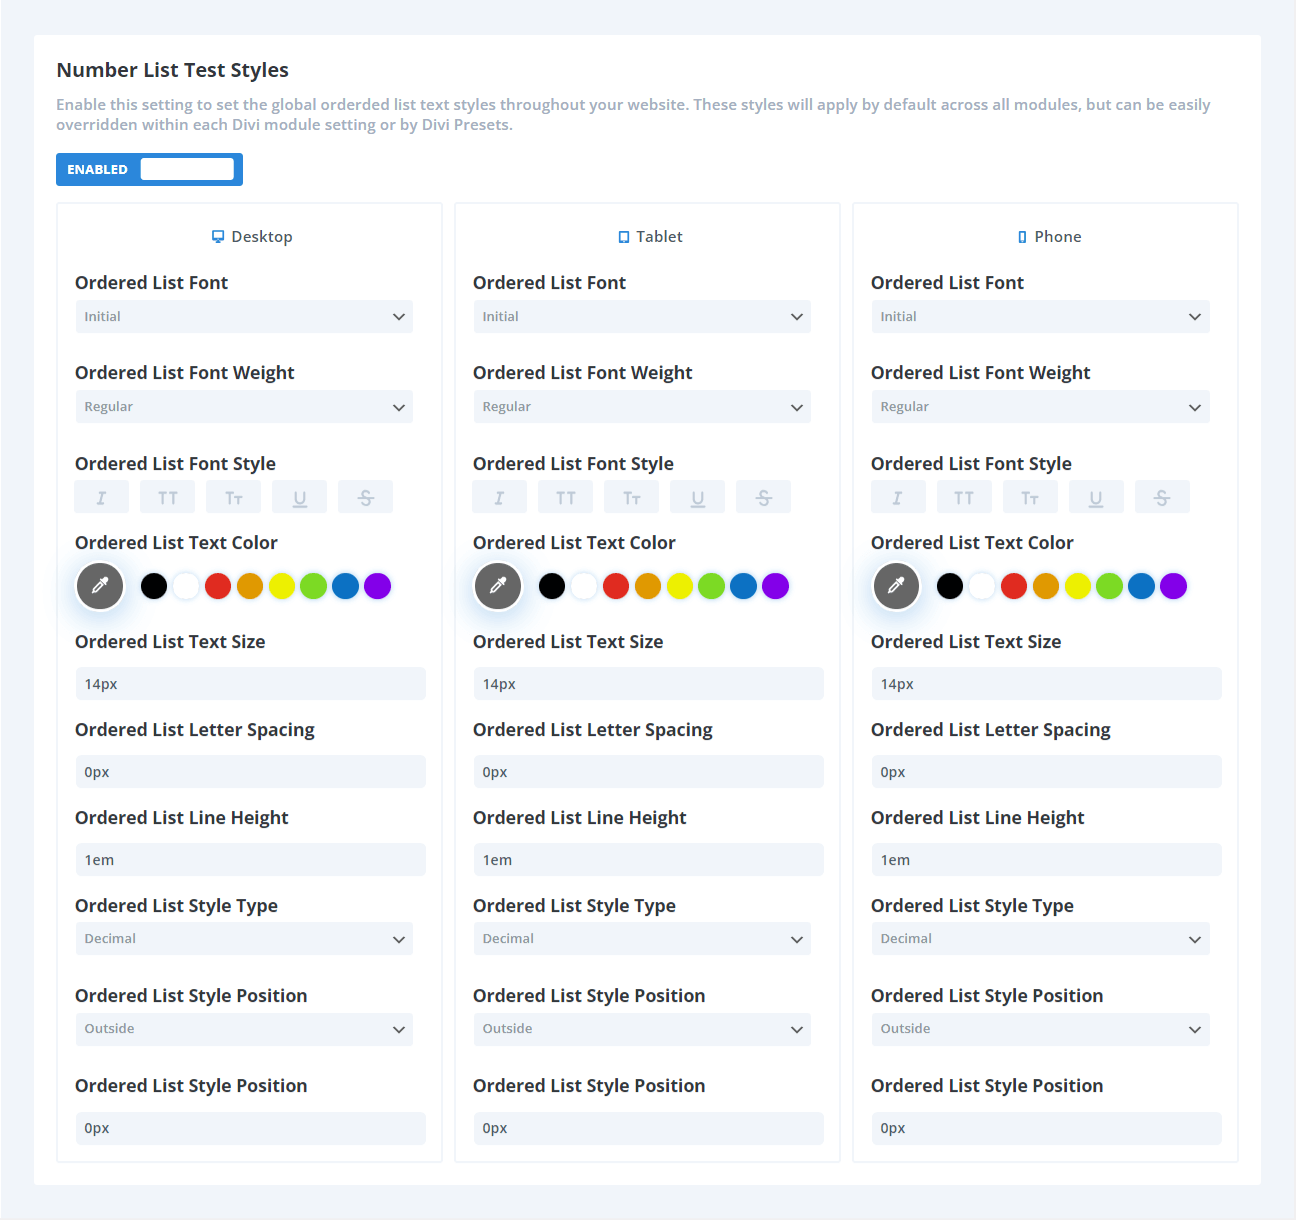Select the Desktop column header
This screenshot has height=1220, width=1296.
point(252,237)
